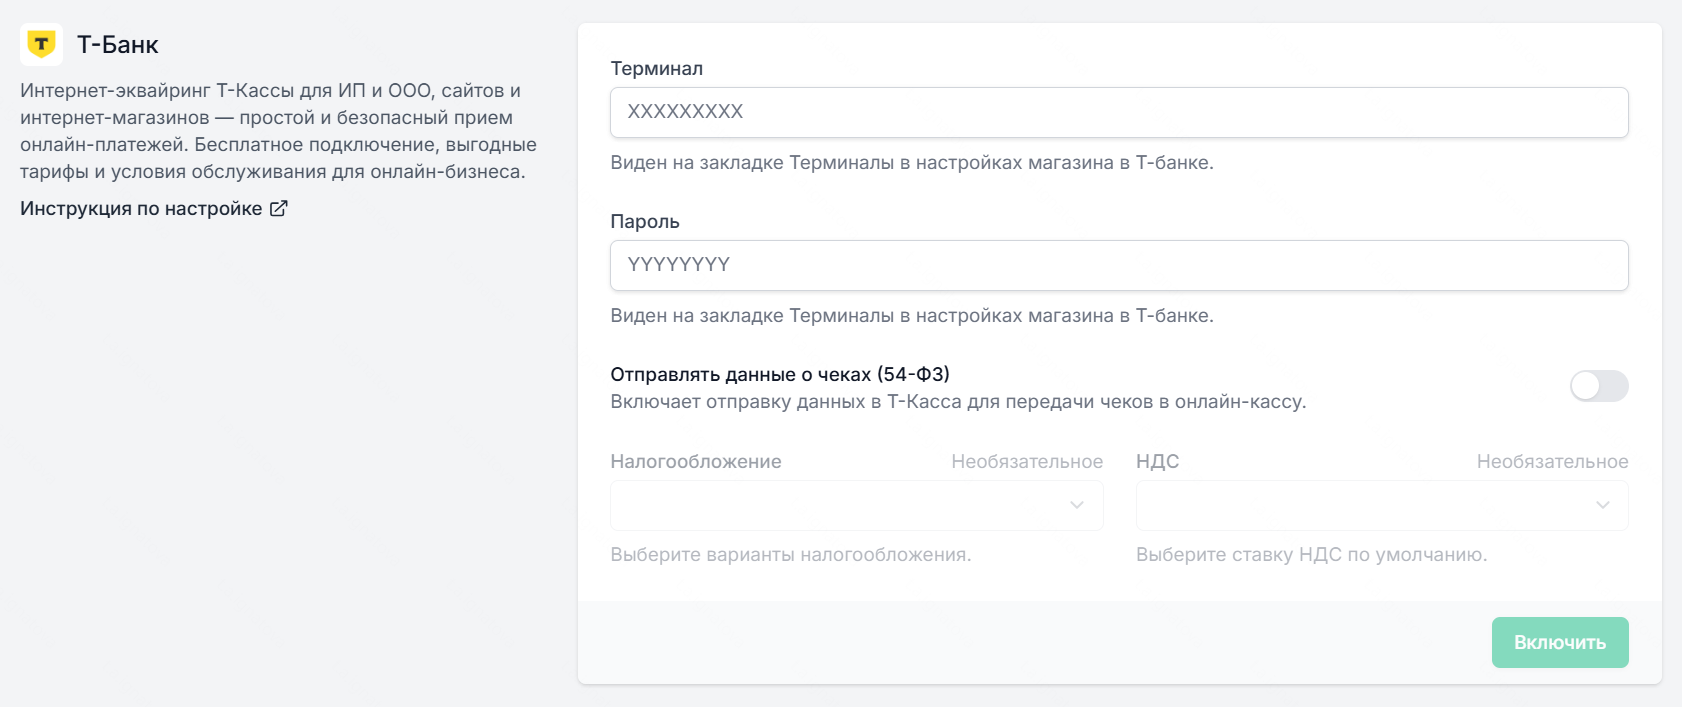This screenshot has height=707, width=1682.
Task: Click the Включить button
Action: click(x=1560, y=642)
